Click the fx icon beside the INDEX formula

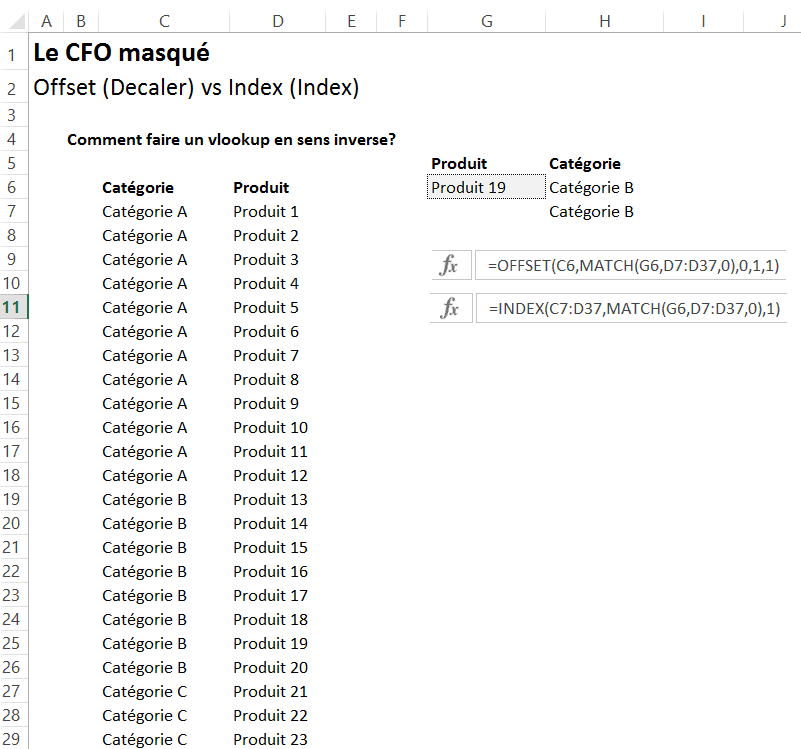pos(450,309)
